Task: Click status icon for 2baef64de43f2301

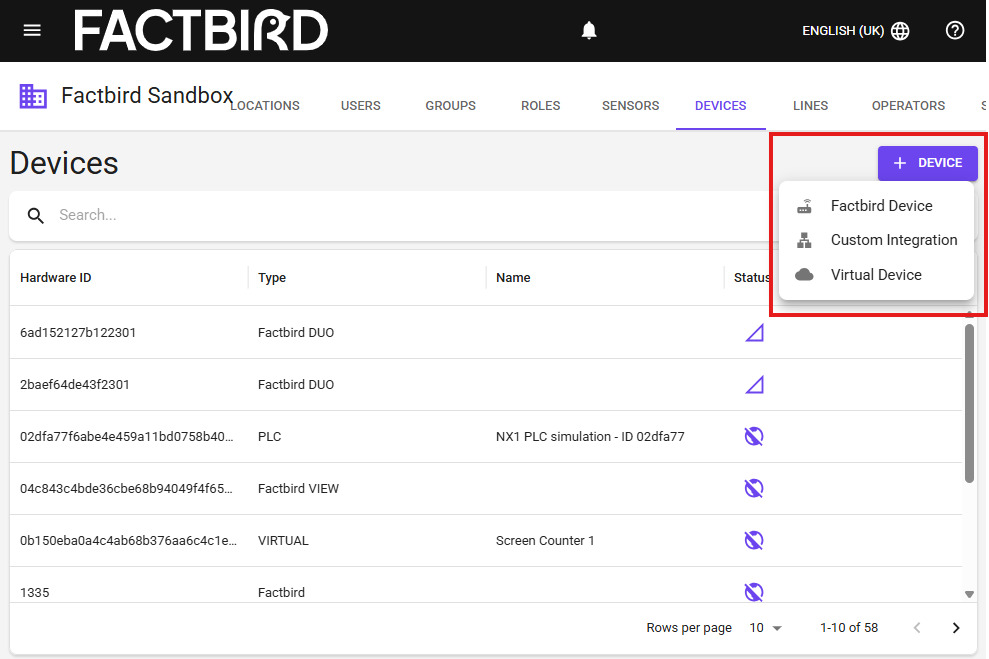Action: 754,385
